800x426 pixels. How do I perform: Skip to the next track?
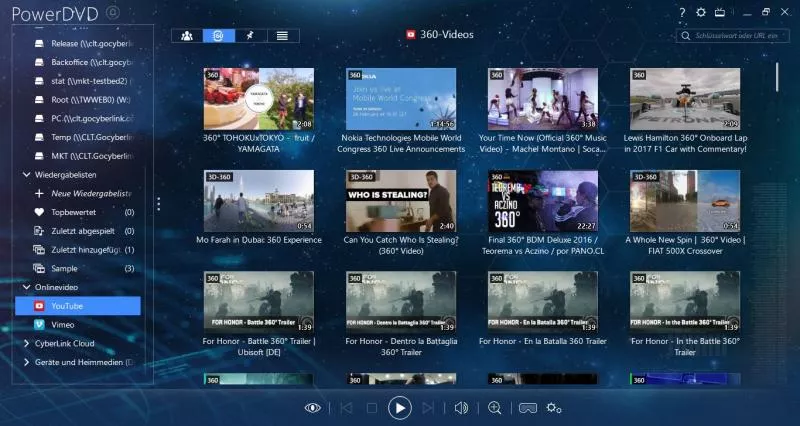tap(428, 408)
